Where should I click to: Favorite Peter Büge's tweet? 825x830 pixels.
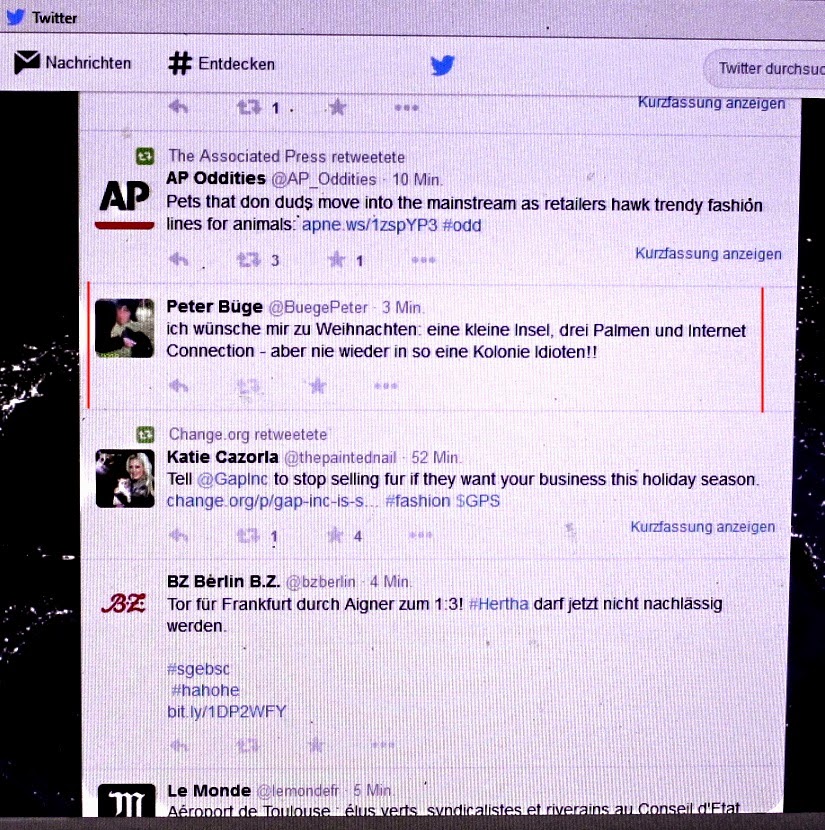[x=318, y=385]
